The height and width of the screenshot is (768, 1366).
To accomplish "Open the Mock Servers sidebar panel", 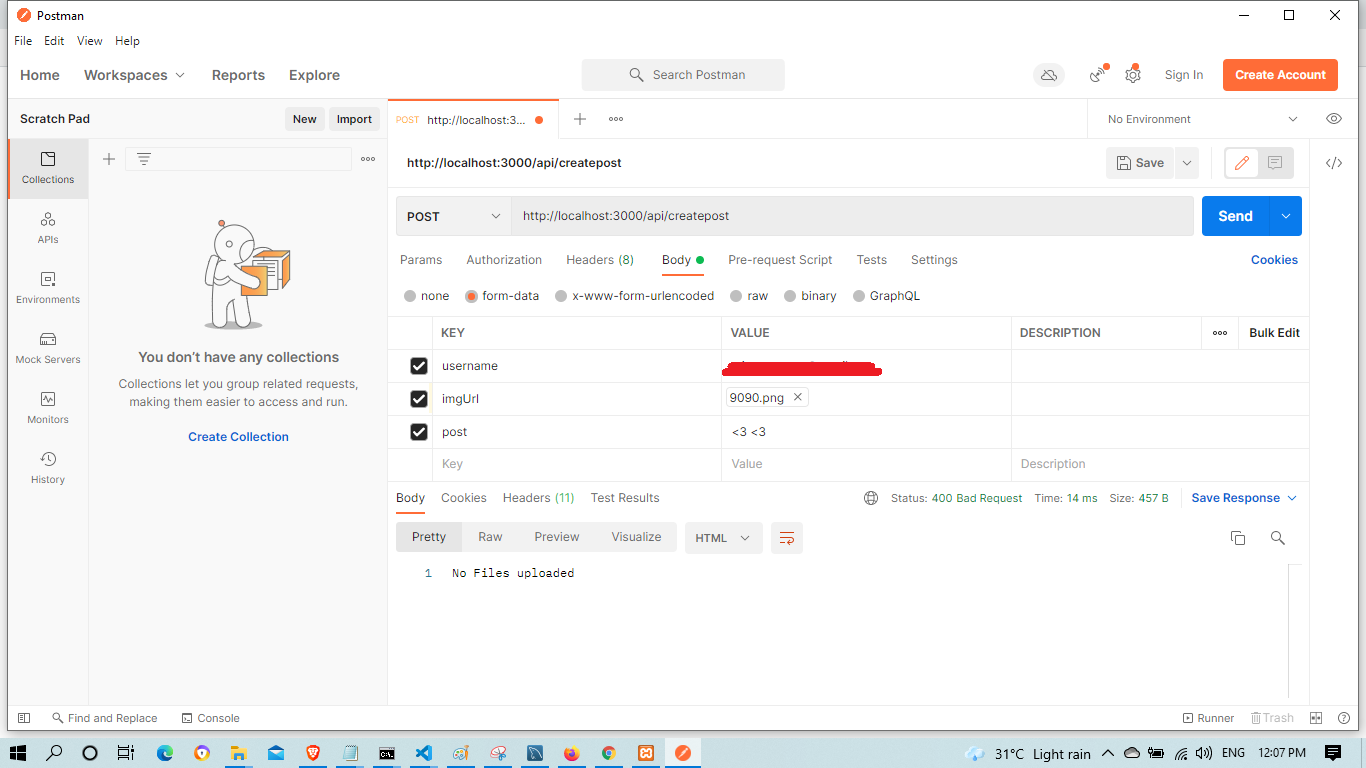I will pyautogui.click(x=48, y=348).
